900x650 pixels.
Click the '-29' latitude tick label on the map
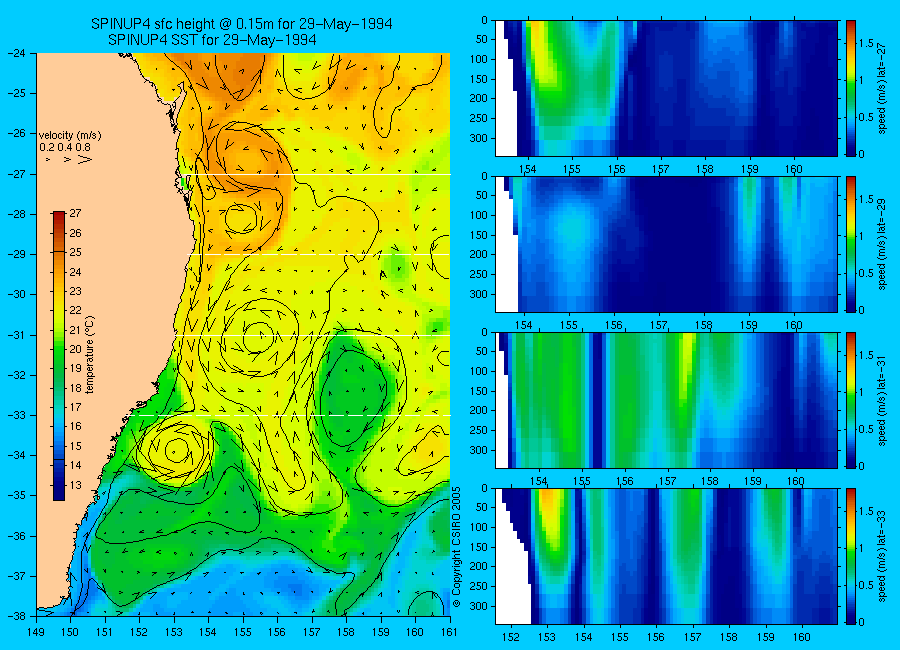coord(17,254)
